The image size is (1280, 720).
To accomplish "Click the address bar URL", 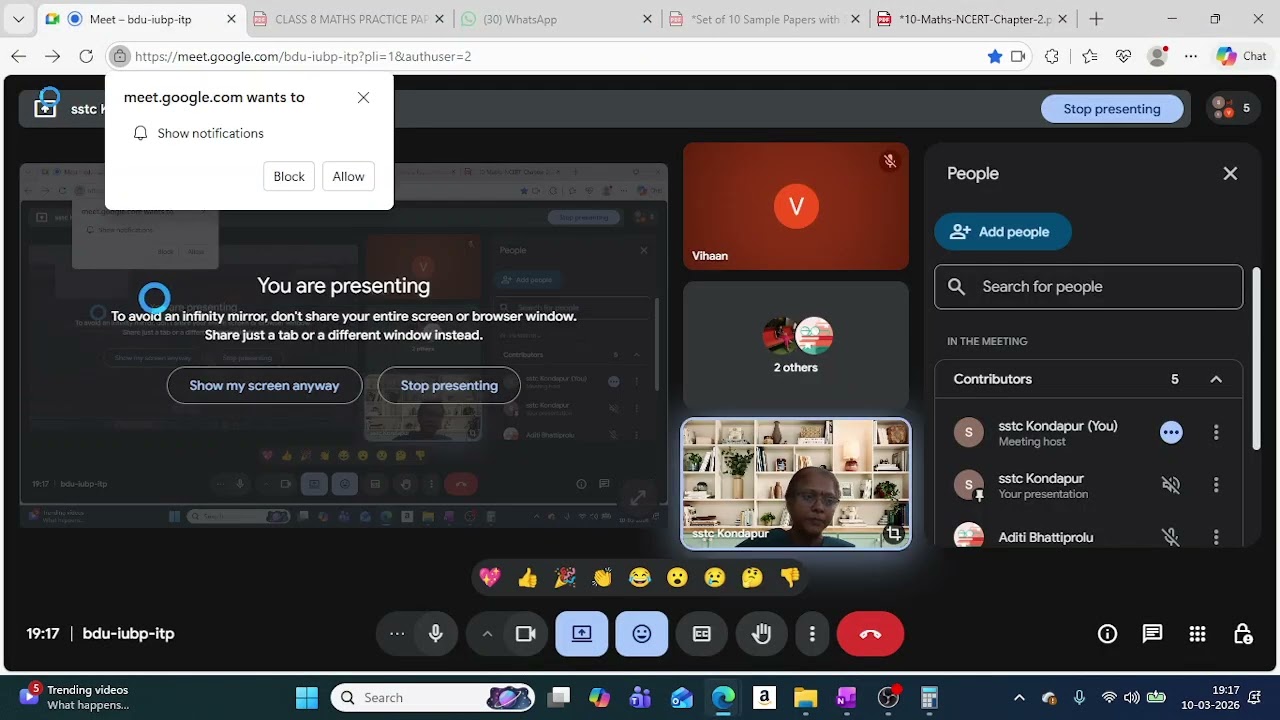I will coord(303,56).
